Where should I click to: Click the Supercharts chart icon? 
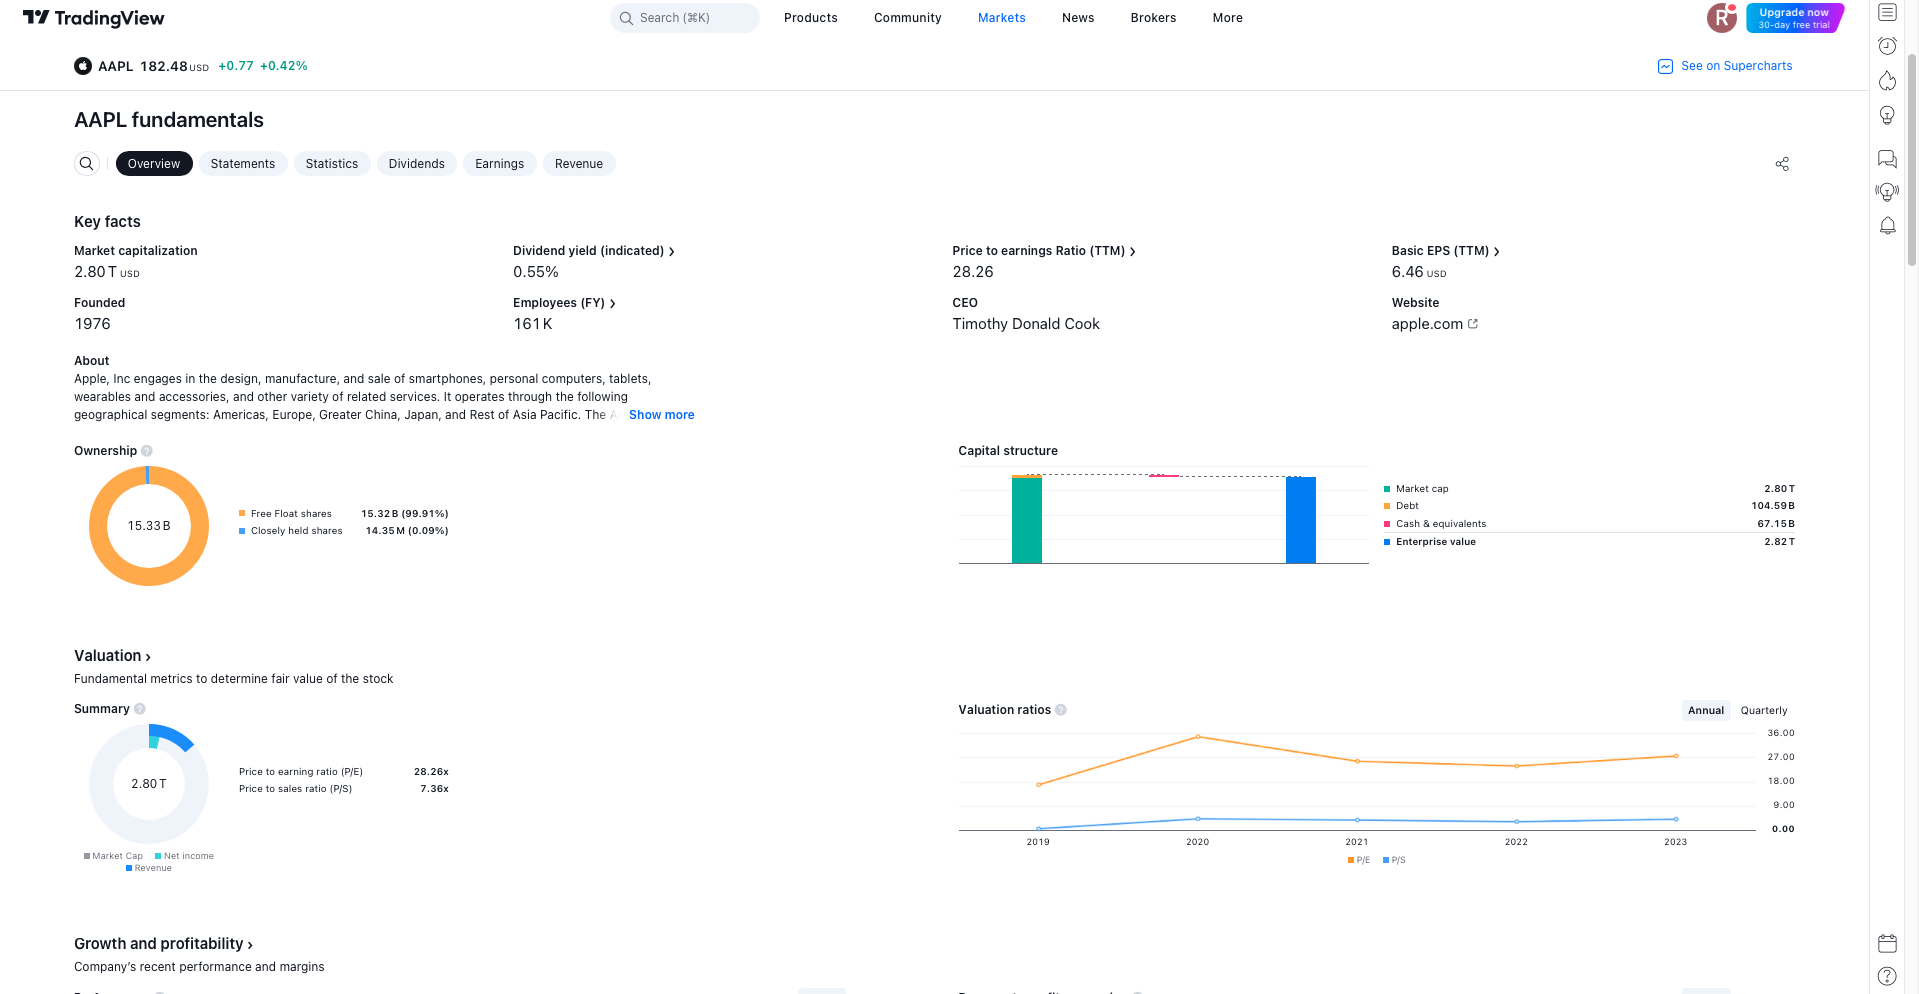point(1665,66)
